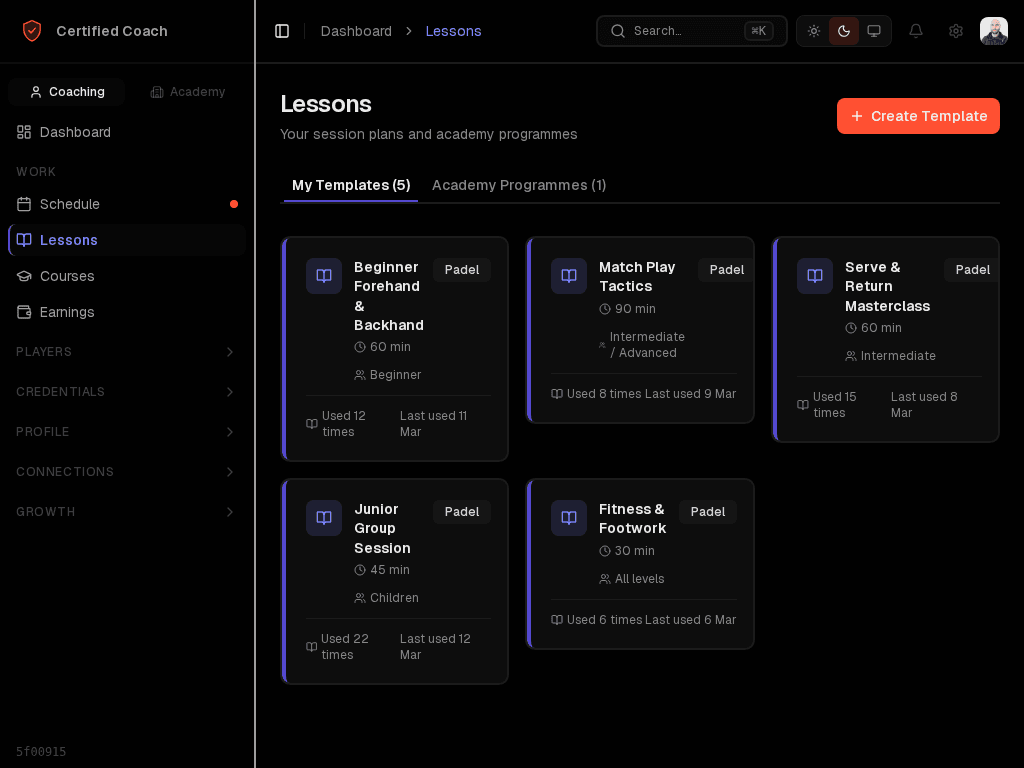This screenshot has height=768, width=1024.
Task: Click the user avatar photo
Action: coord(993,31)
